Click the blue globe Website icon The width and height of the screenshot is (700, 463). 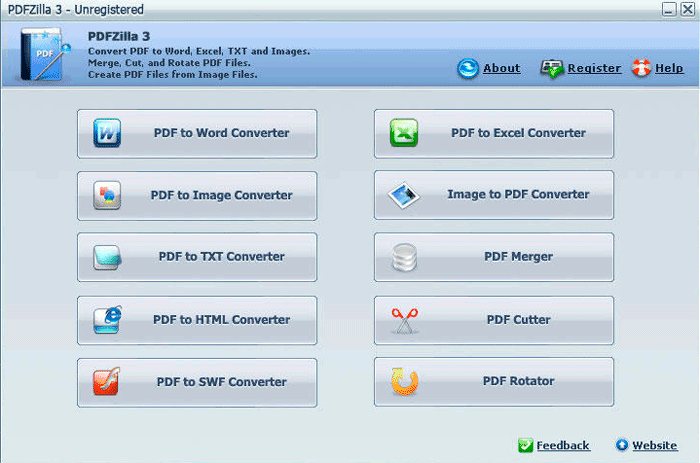[622, 445]
